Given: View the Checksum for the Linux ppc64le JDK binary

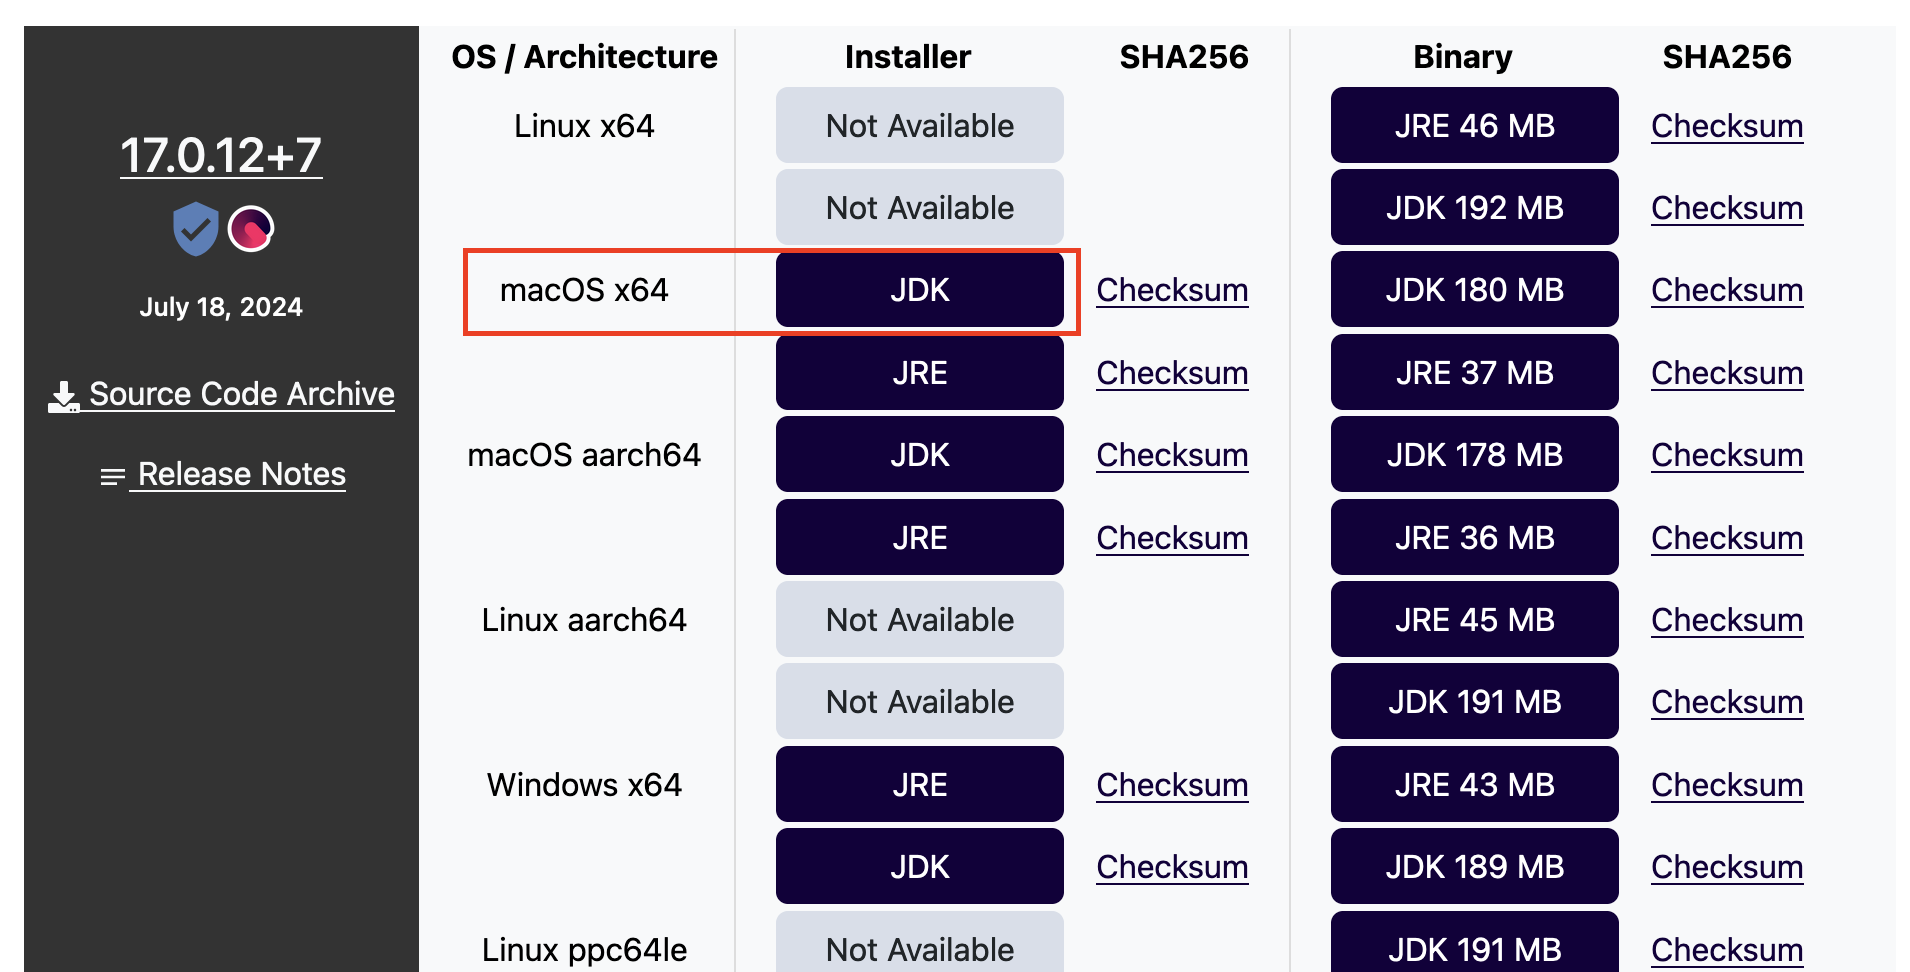Looking at the screenshot, I should click(1726, 949).
